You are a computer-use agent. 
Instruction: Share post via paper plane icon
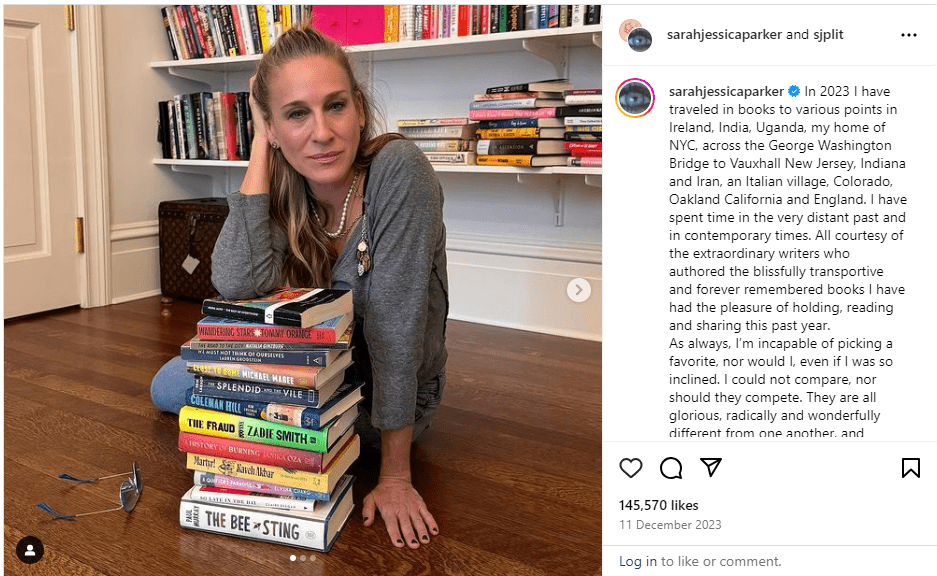point(711,467)
